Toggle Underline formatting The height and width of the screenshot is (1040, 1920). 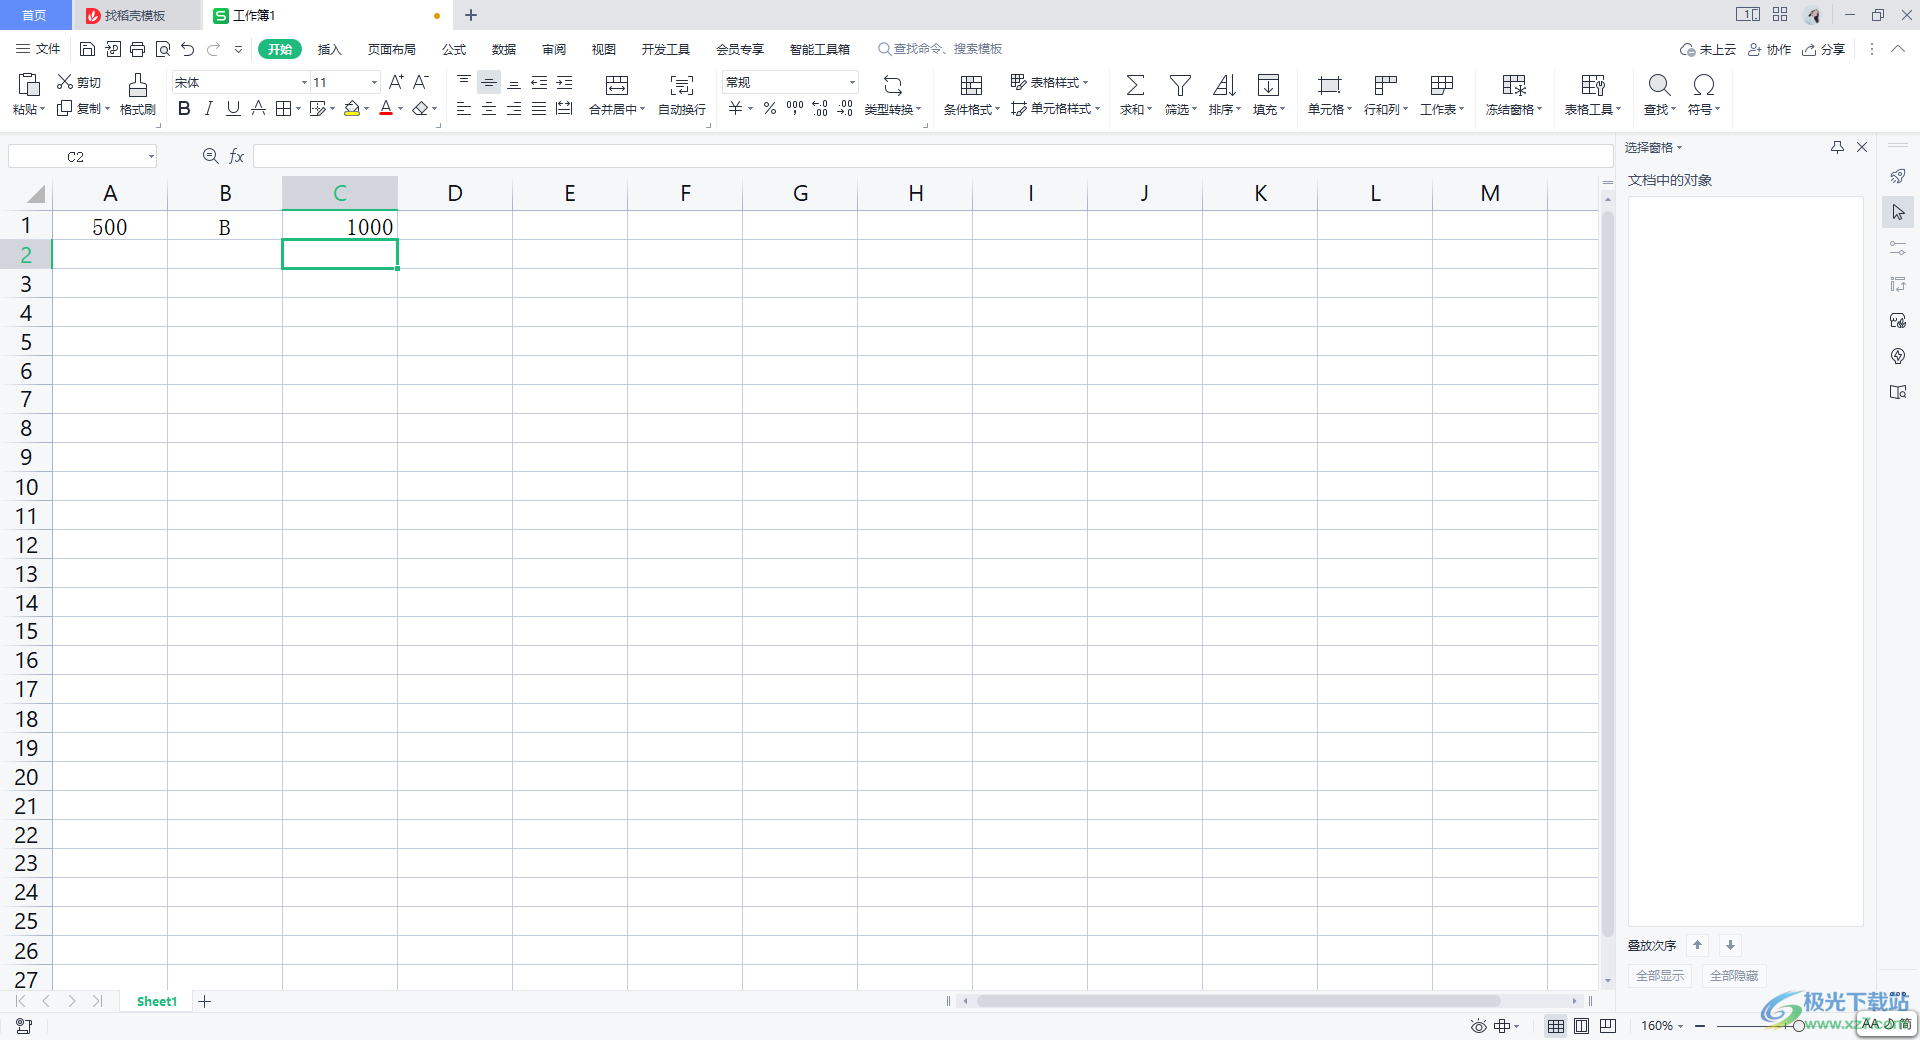233,108
